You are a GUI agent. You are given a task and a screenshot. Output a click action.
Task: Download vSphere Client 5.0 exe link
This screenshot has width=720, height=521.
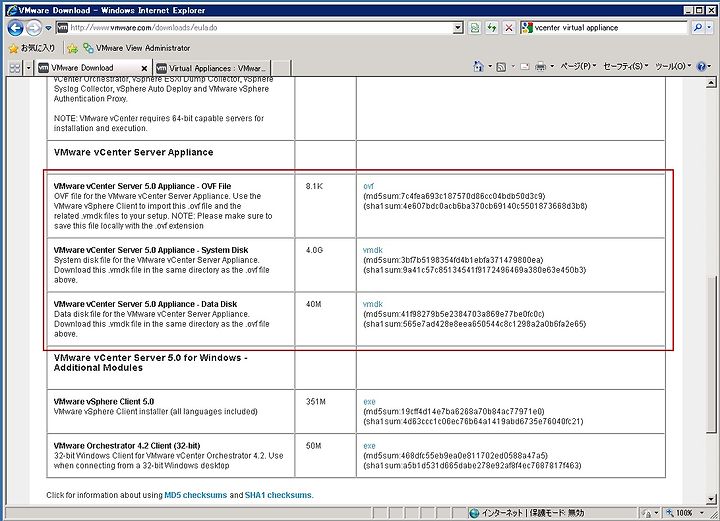point(369,402)
